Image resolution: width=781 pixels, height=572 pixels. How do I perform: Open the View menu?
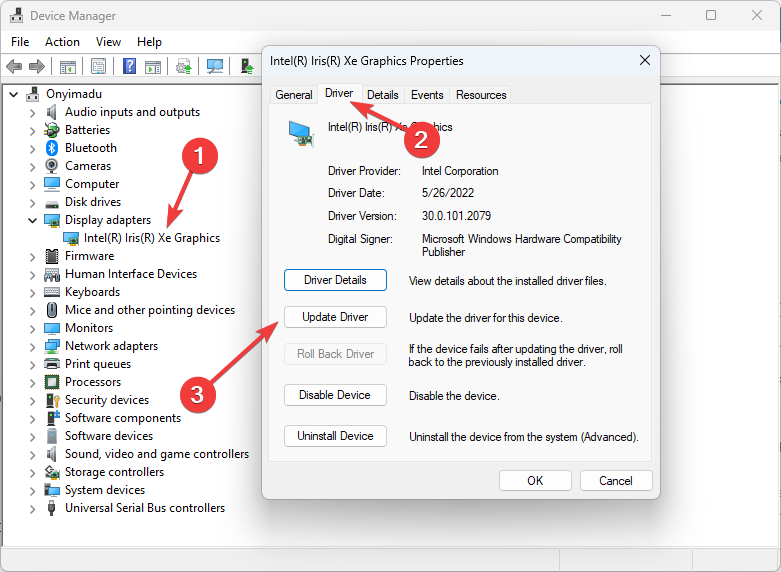108,42
